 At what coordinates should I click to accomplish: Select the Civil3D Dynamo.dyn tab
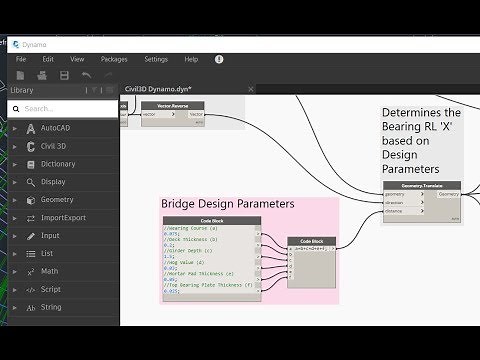(158, 89)
